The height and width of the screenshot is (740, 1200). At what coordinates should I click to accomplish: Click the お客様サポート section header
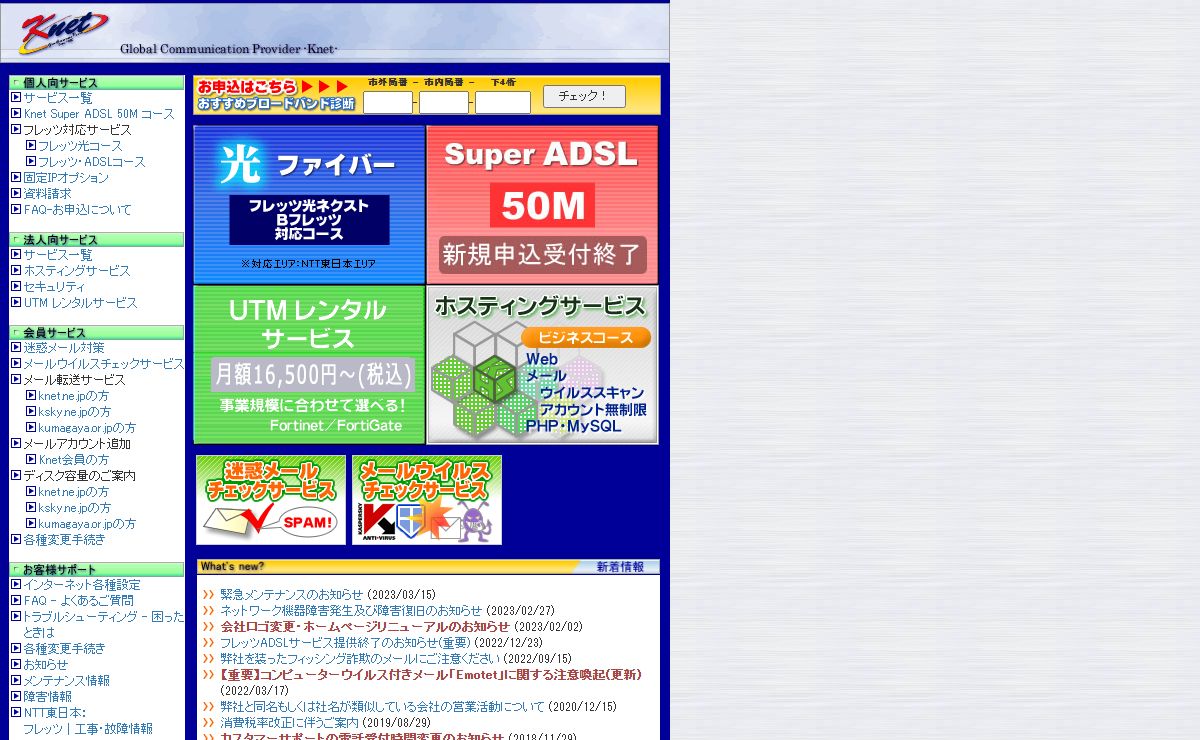[97, 569]
